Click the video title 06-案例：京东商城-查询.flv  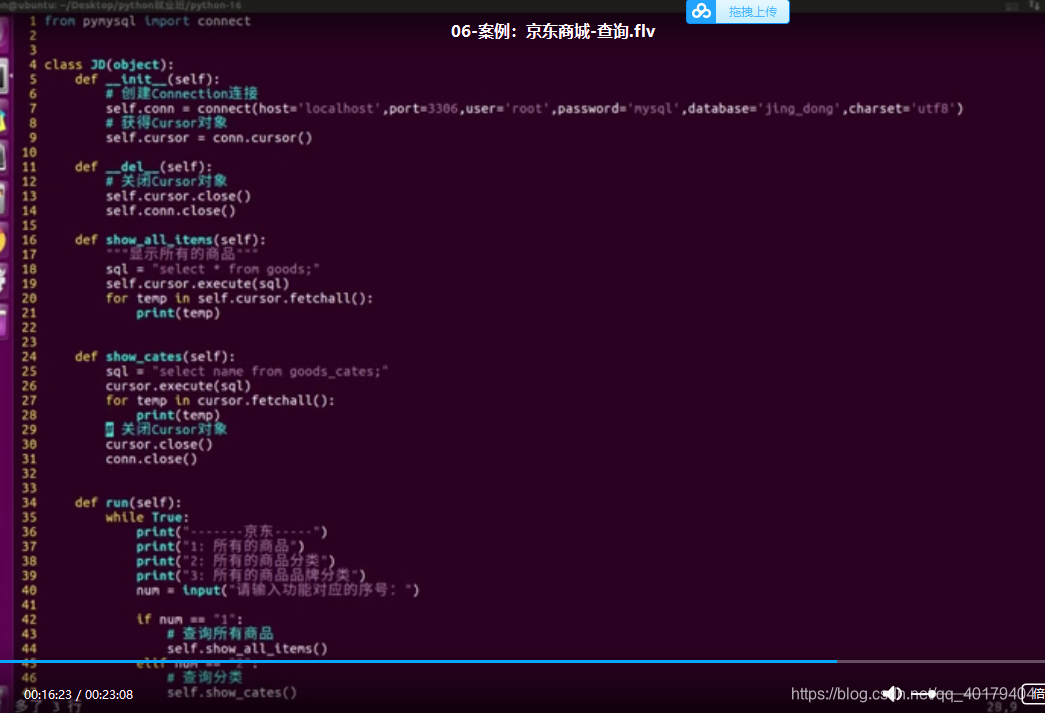(553, 31)
